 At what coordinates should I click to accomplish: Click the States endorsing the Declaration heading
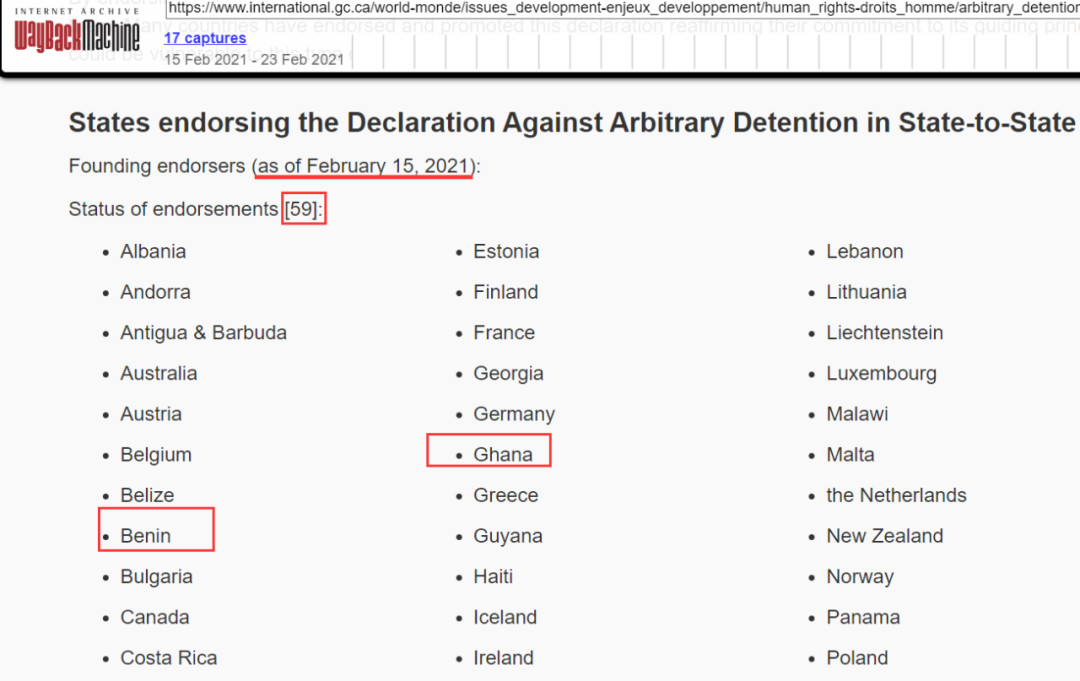point(572,123)
